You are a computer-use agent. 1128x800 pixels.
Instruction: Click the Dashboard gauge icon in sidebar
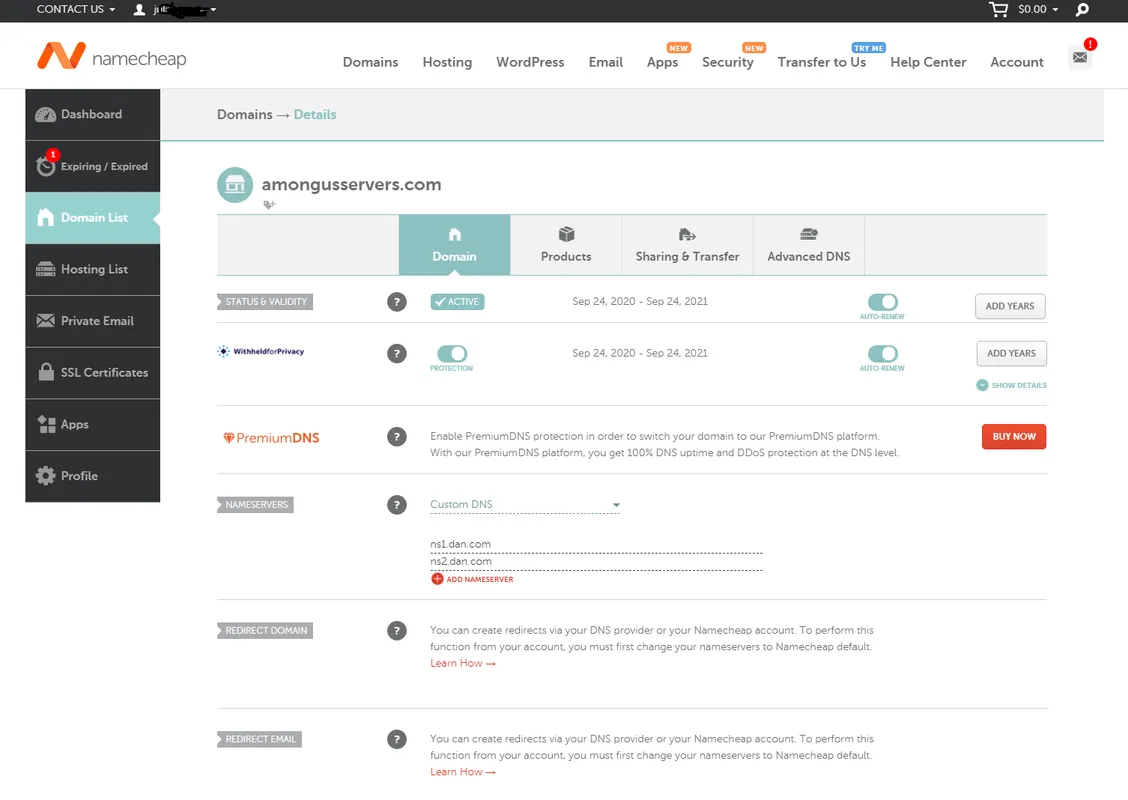[x=45, y=114]
